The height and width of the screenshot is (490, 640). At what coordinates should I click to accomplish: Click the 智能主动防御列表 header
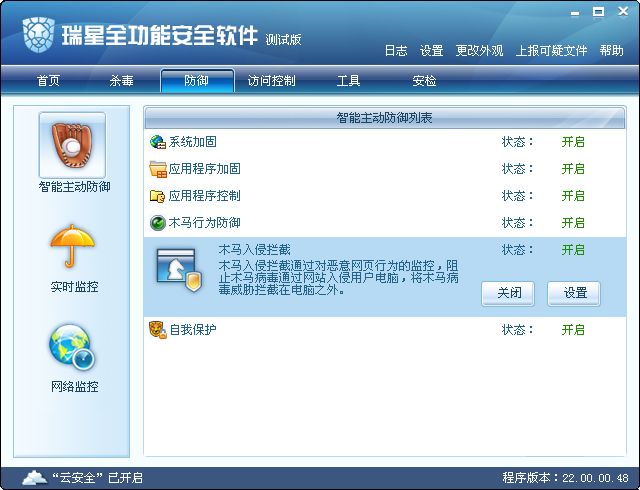pyautogui.click(x=384, y=118)
